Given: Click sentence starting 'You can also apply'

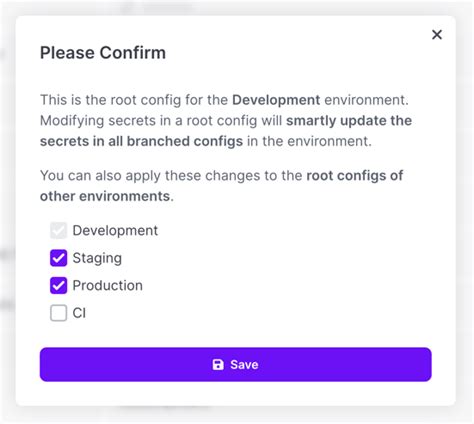Looking at the screenshot, I should 221,186.
